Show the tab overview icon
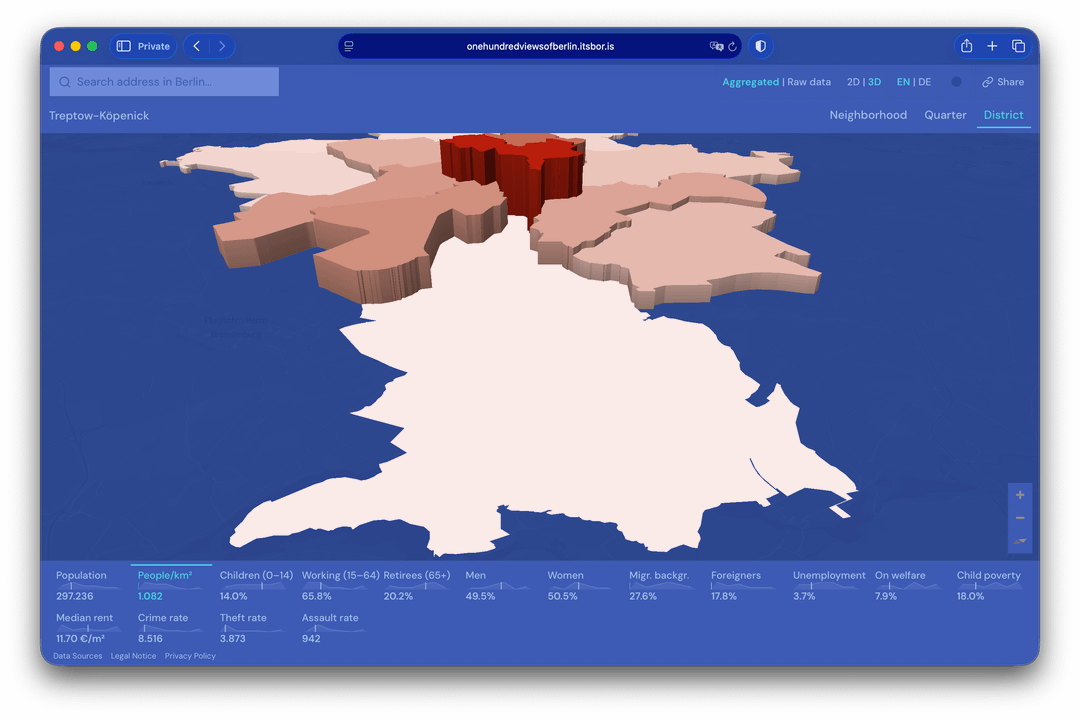 click(1018, 46)
